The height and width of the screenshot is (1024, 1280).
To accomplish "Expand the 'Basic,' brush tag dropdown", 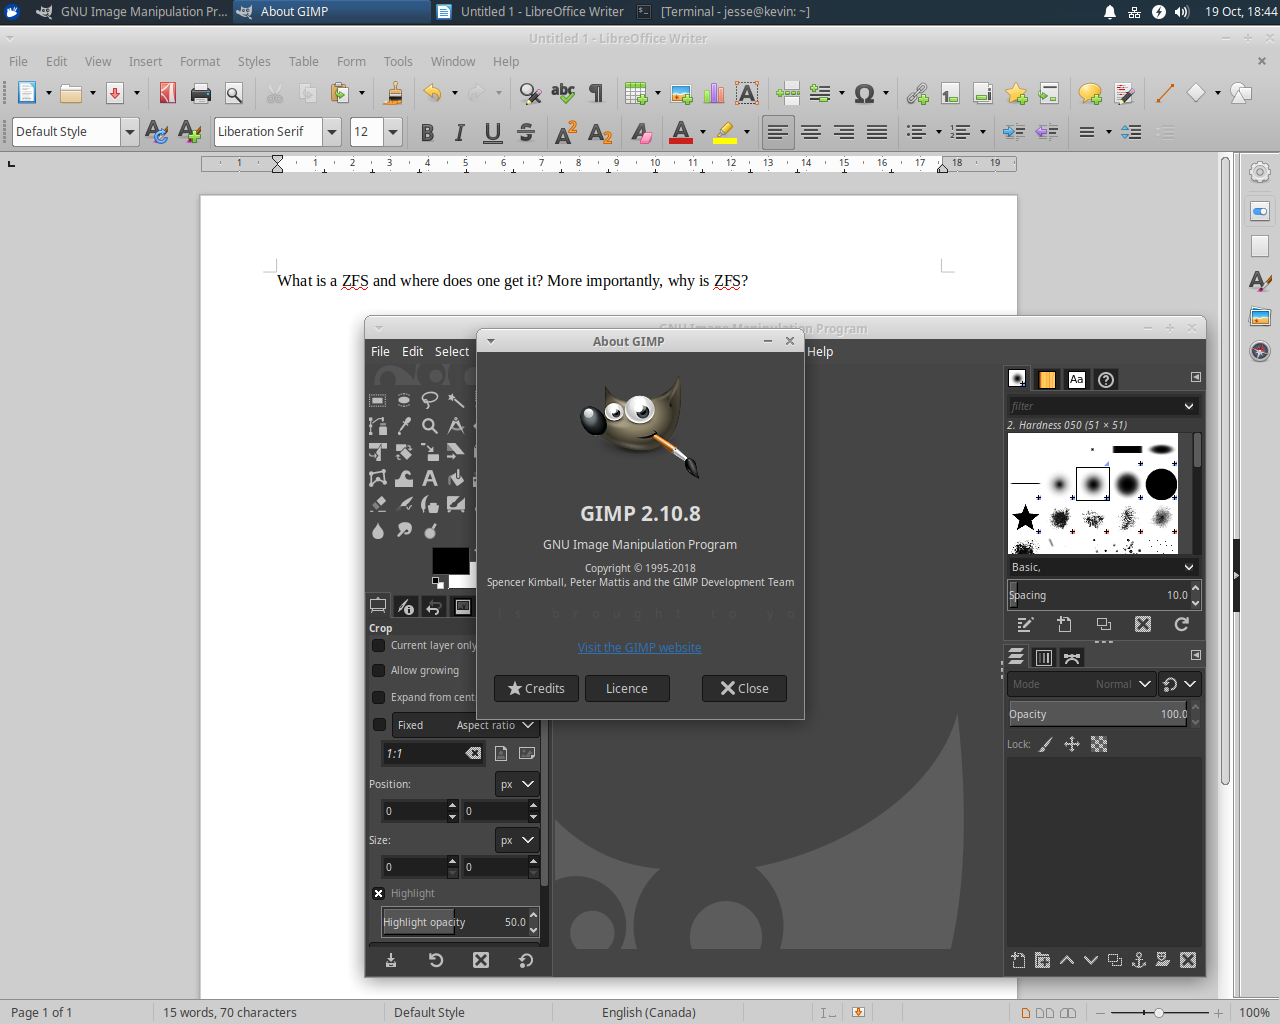I will [x=1102, y=567].
